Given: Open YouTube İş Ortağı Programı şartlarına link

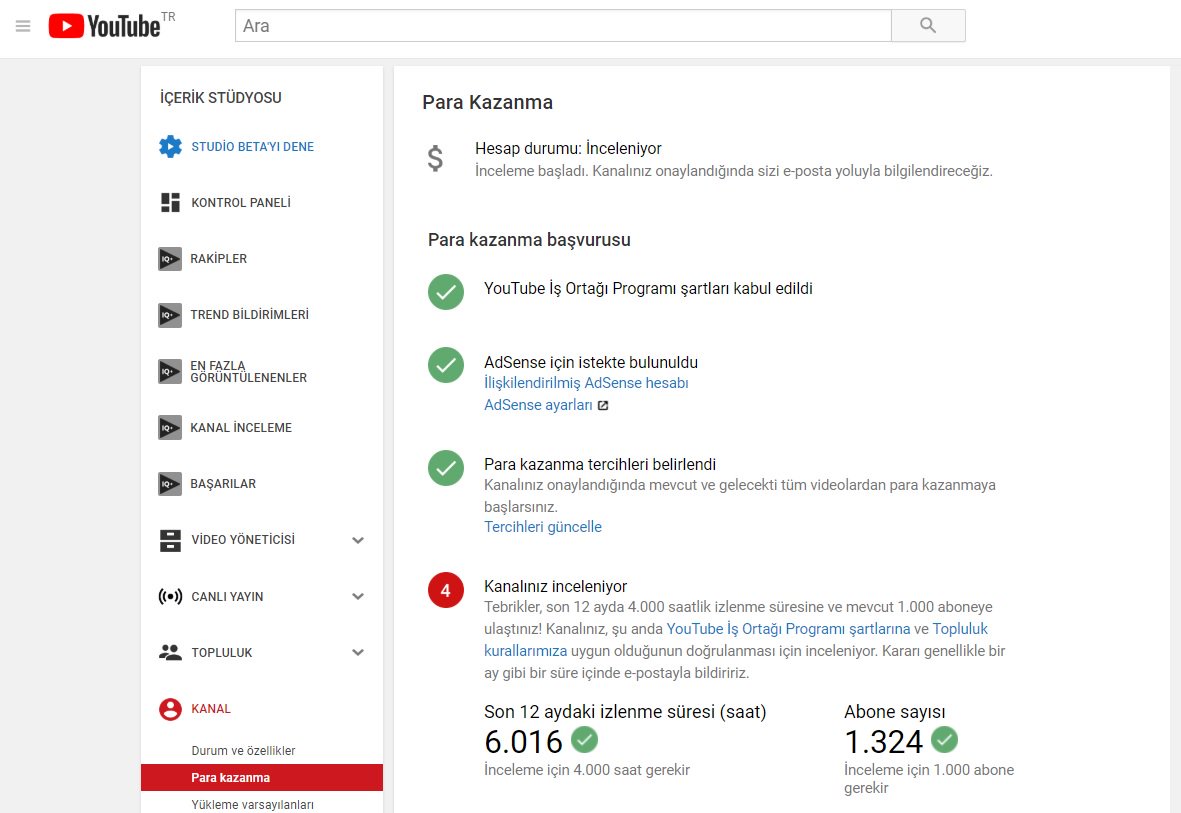Looking at the screenshot, I should (x=789, y=628).
